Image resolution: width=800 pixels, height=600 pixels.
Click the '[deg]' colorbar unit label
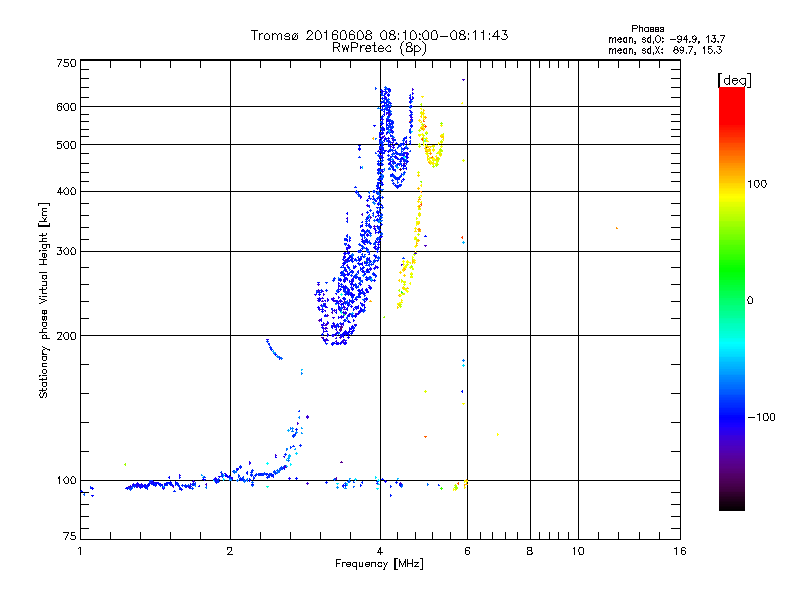click(734, 80)
